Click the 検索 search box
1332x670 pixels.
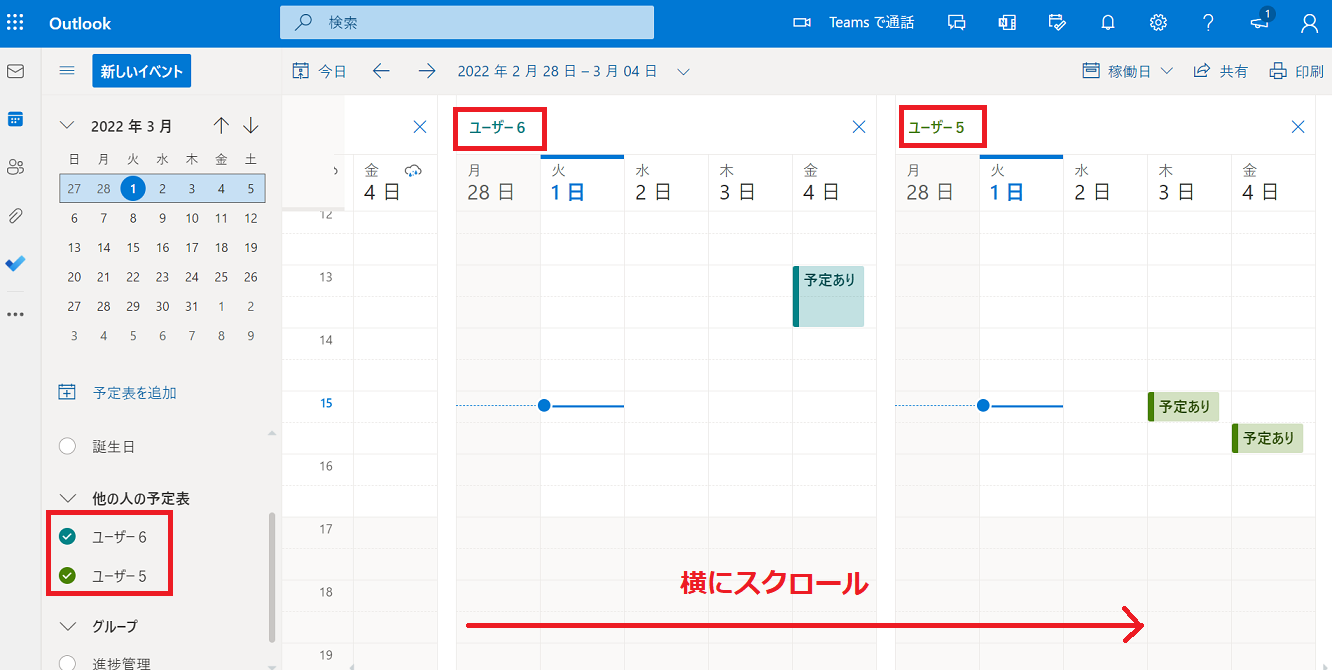click(466, 22)
